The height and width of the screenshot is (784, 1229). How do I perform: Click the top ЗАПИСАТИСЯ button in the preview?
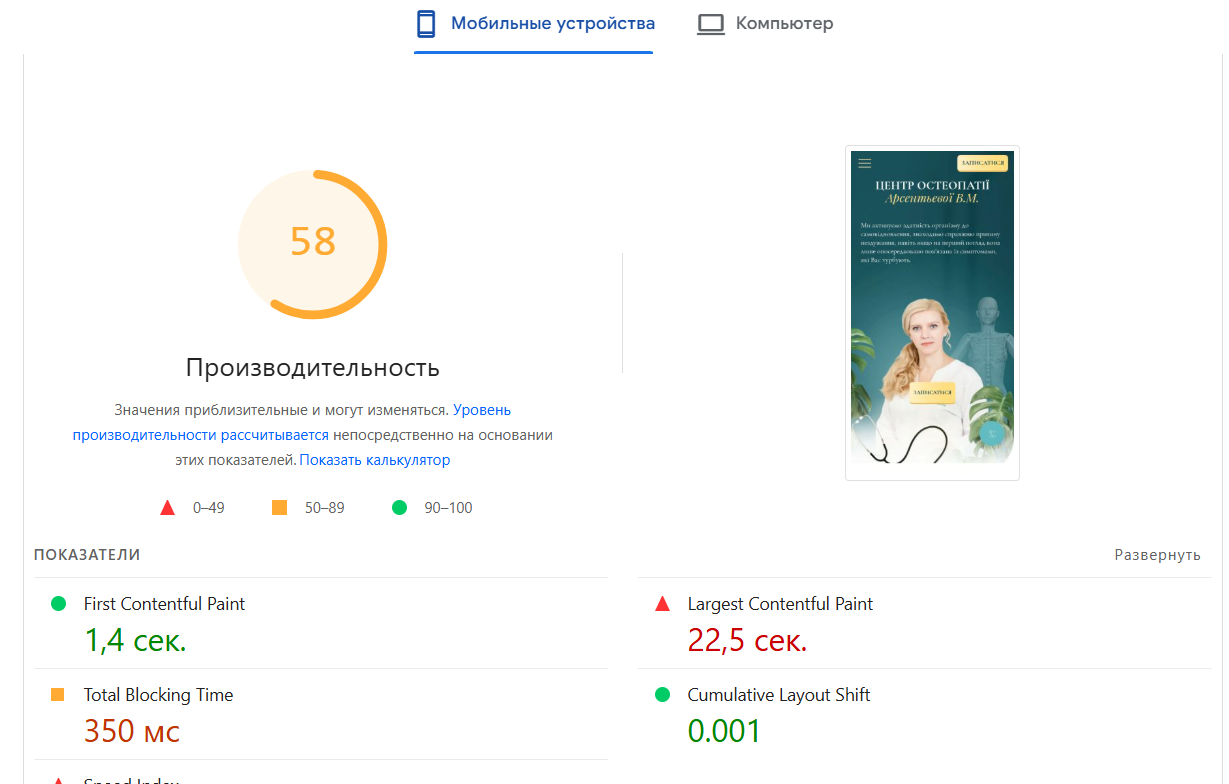[982, 163]
